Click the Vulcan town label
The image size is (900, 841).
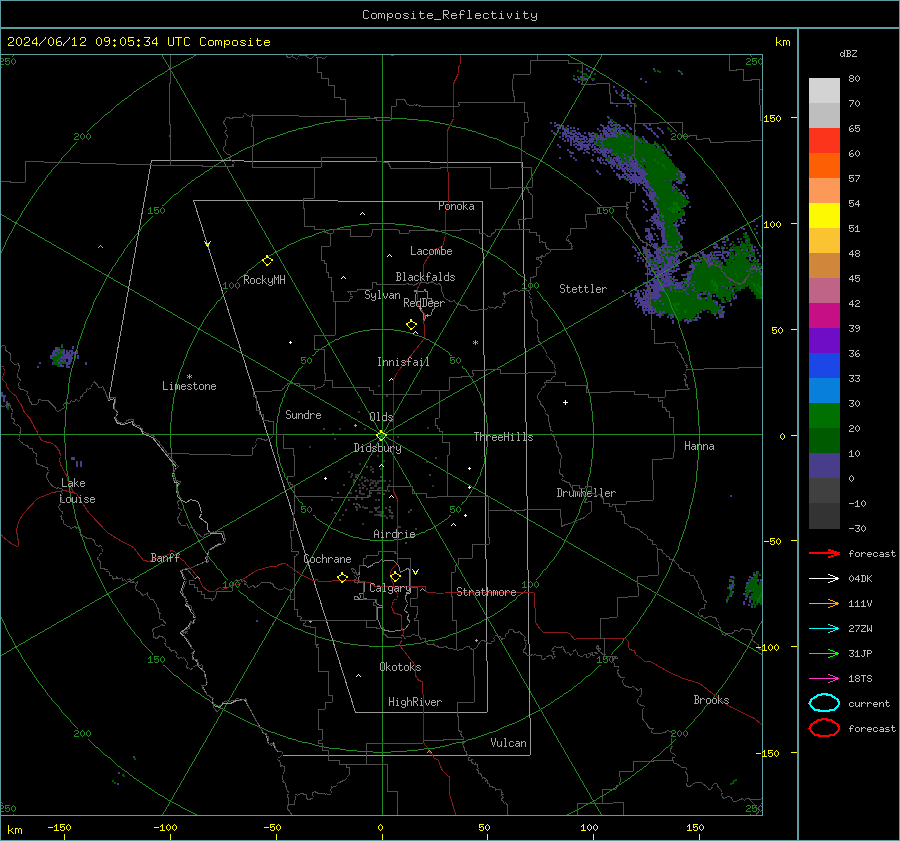pyautogui.click(x=509, y=743)
